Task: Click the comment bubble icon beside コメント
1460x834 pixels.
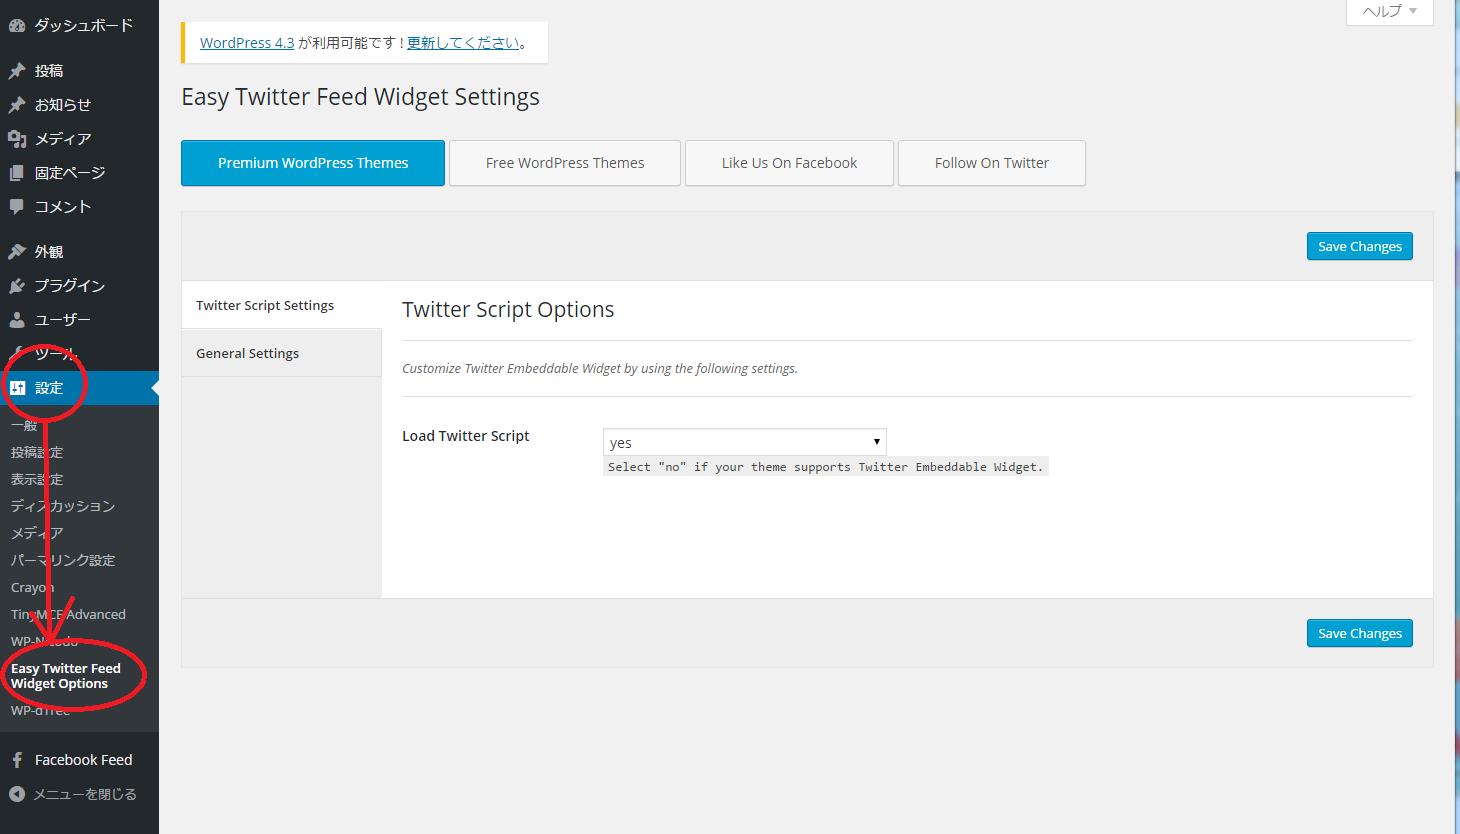Action: tap(17, 207)
